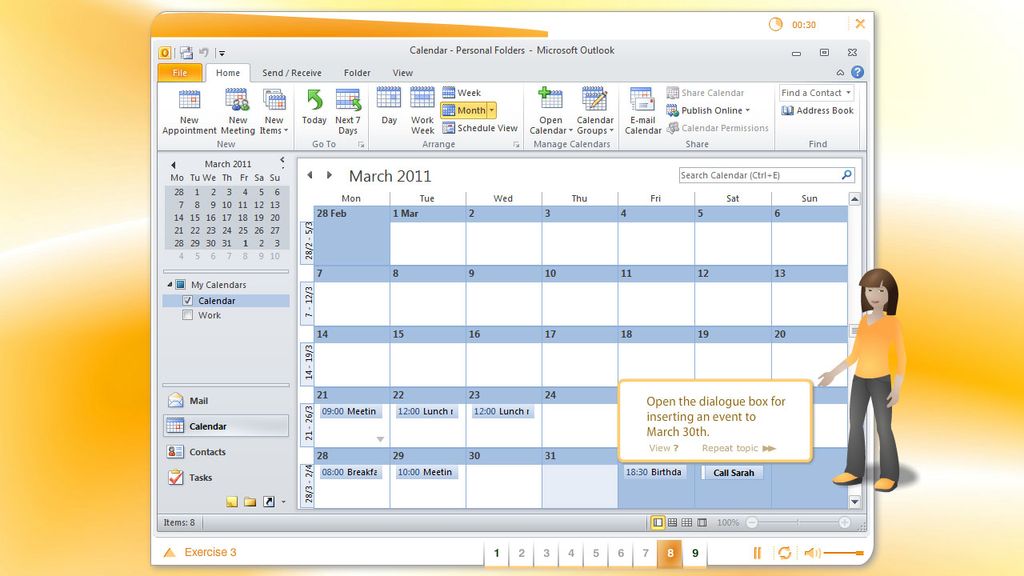
Task: Switch to Normal view in status bar
Action: [x=658, y=522]
